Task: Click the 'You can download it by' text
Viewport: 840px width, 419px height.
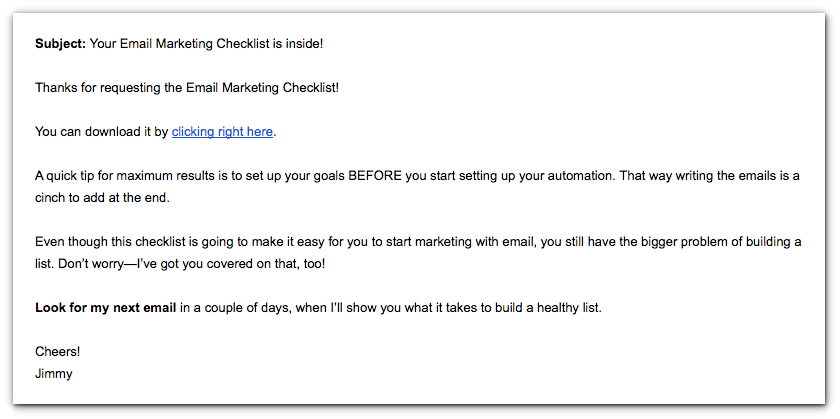Action: click(x=102, y=132)
